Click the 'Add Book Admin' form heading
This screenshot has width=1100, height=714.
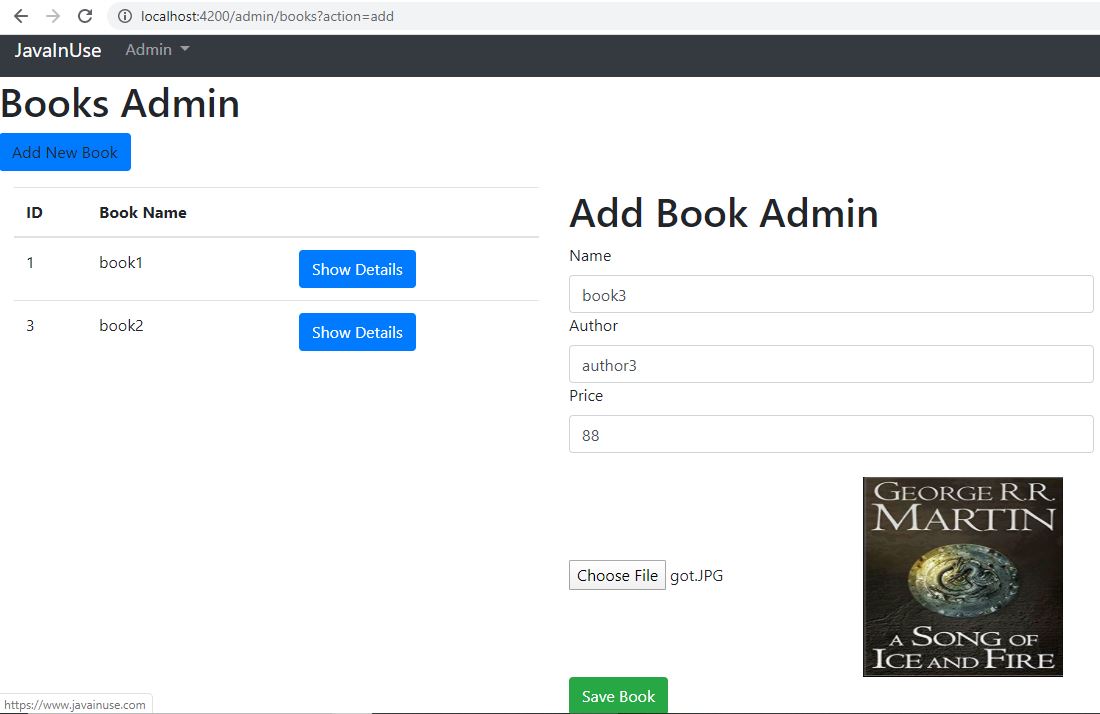(723, 213)
